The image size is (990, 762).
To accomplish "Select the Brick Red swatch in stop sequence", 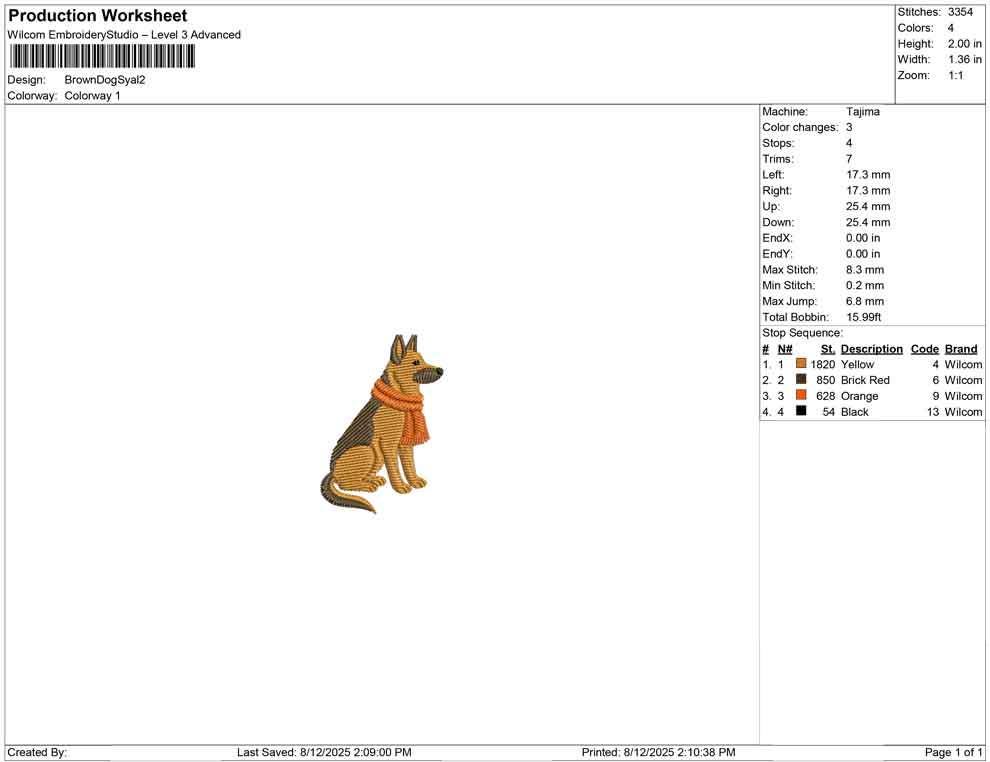I will tap(799, 380).
